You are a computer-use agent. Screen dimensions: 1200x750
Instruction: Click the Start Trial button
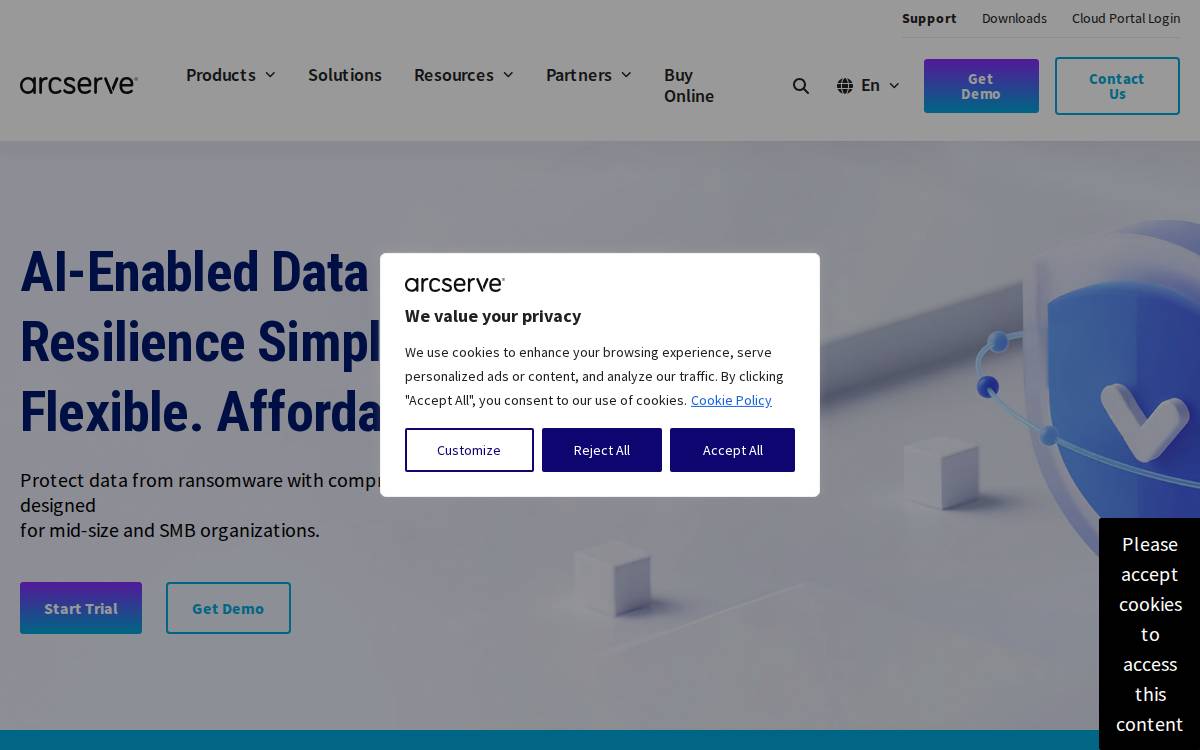pyautogui.click(x=81, y=608)
